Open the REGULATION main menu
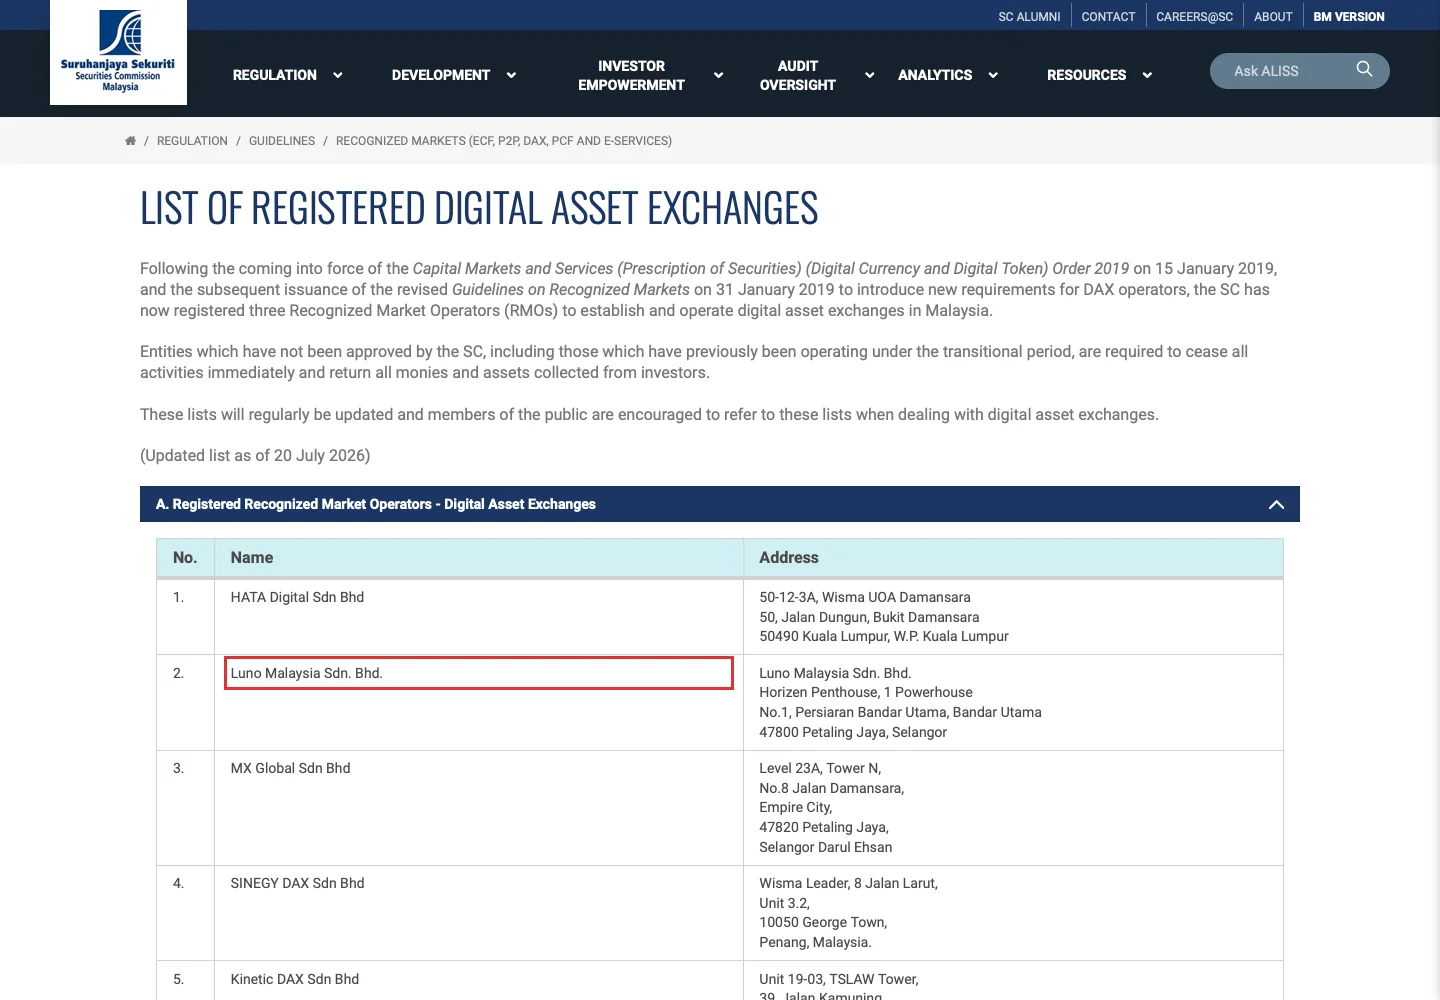This screenshot has width=1440, height=1000. (x=275, y=75)
